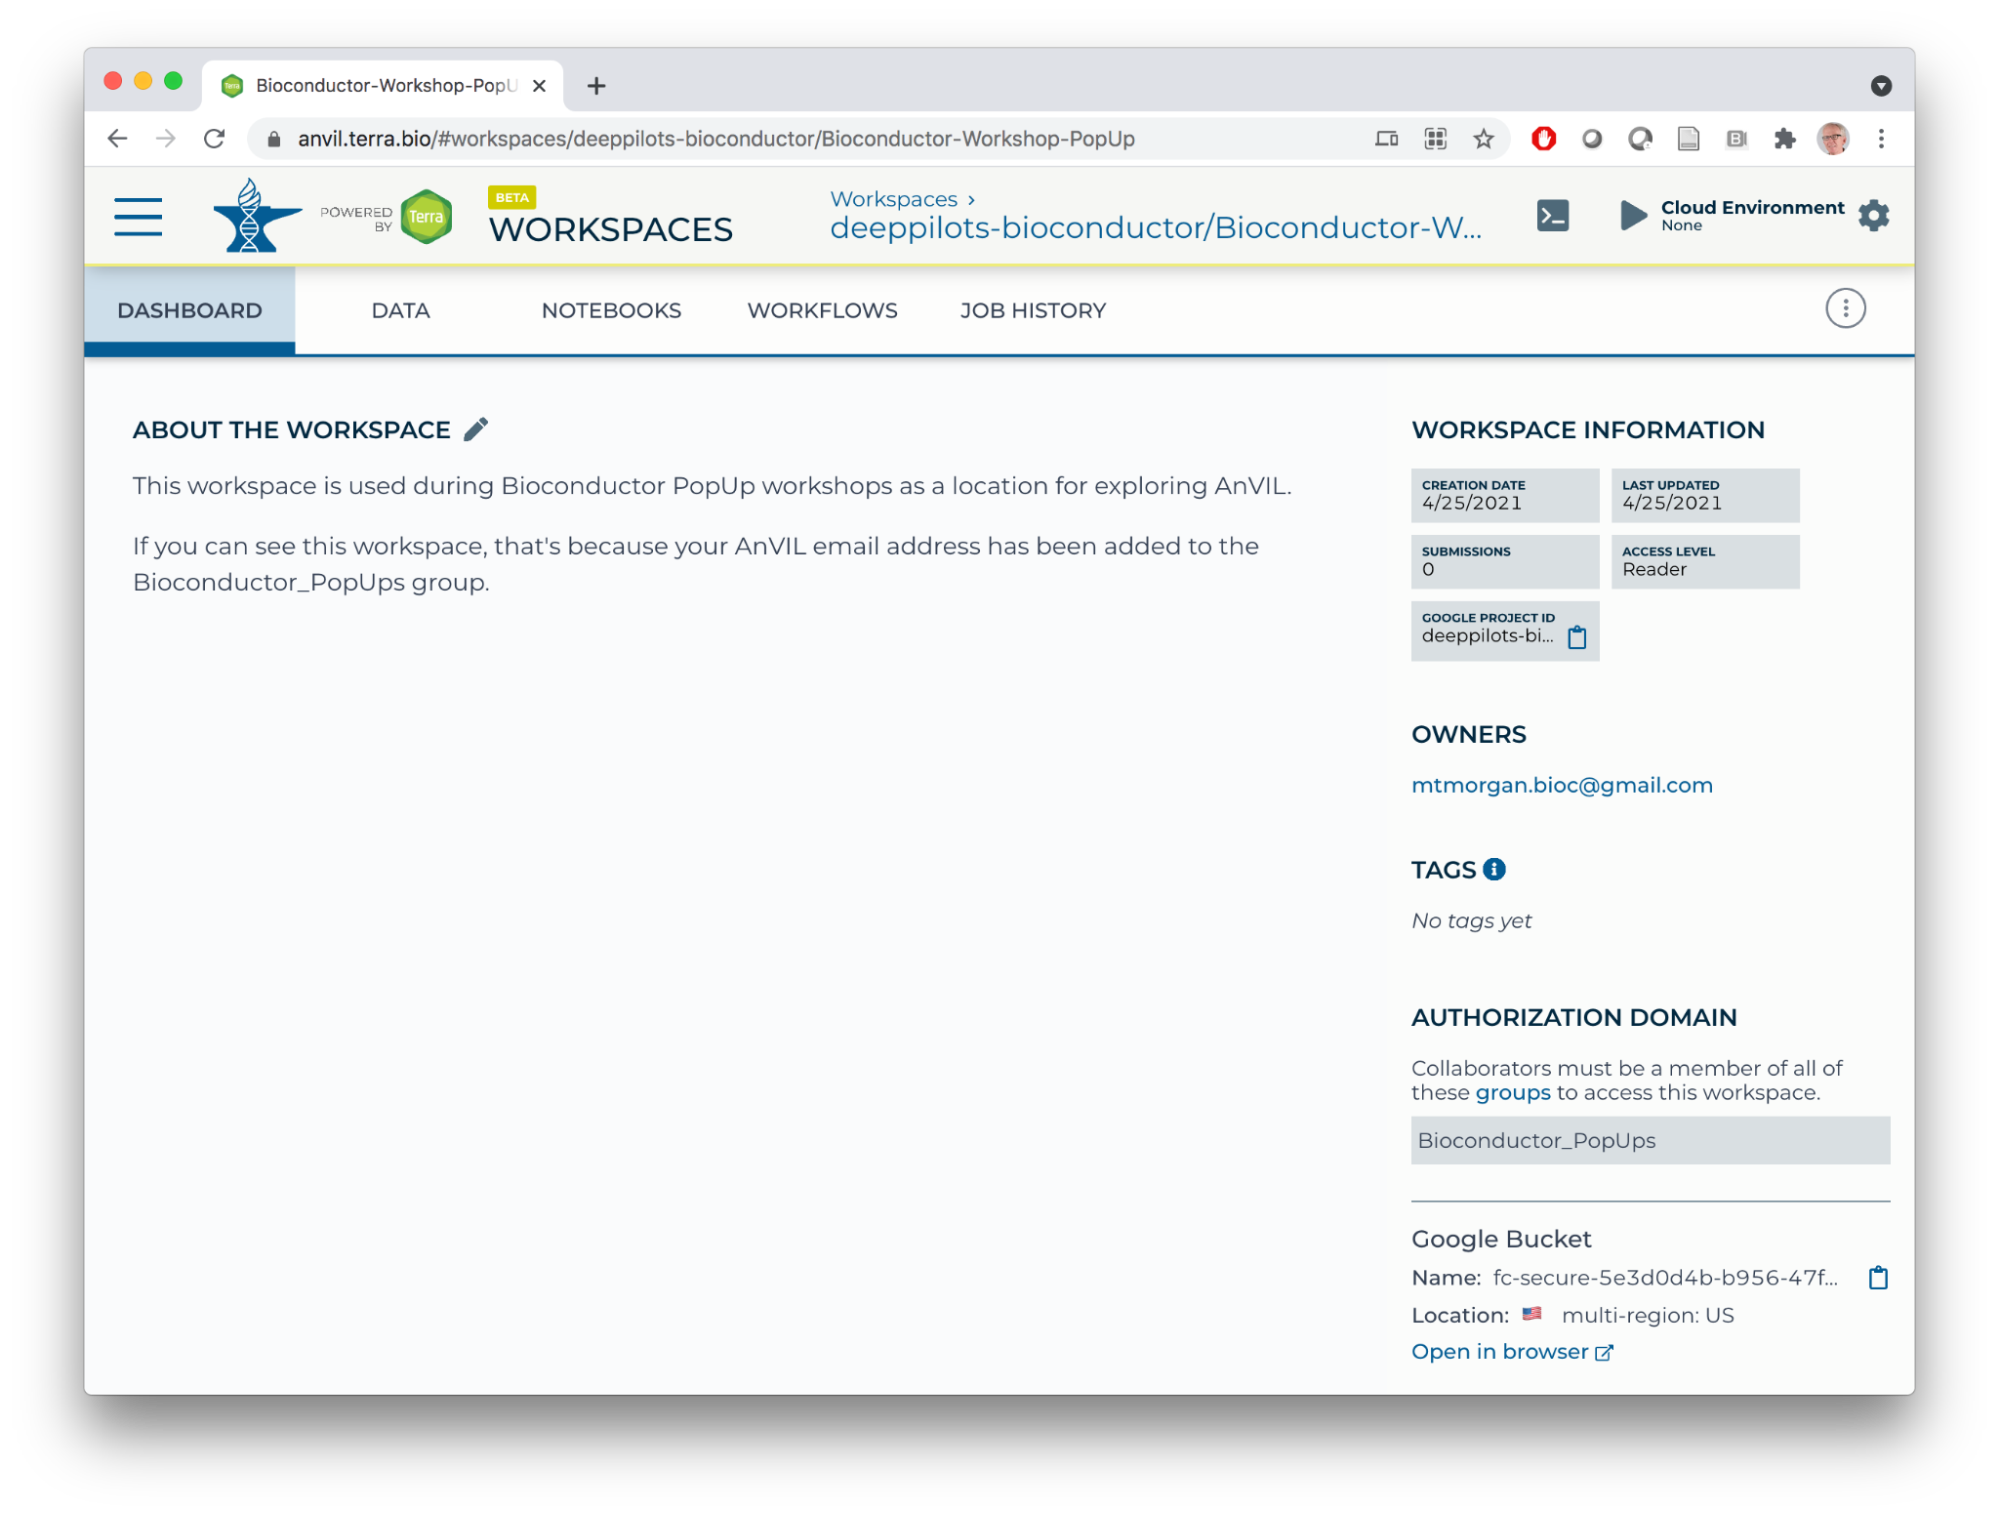This screenshot has height=1516, width=1999.
Task: Click owner email mtmorgan.bioc@gmail.com
Action: coord(1561,785)
